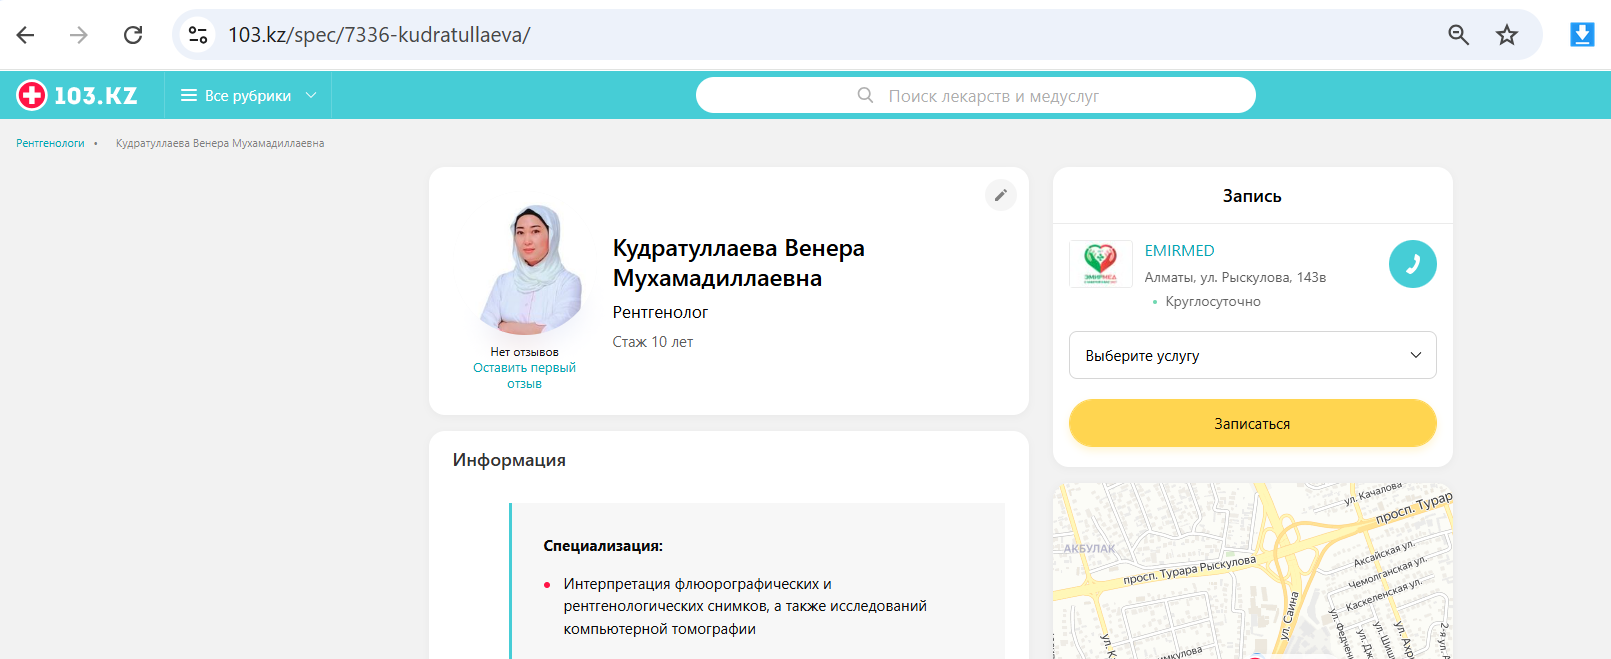Click the Нет отзывов label

point(524,352)
